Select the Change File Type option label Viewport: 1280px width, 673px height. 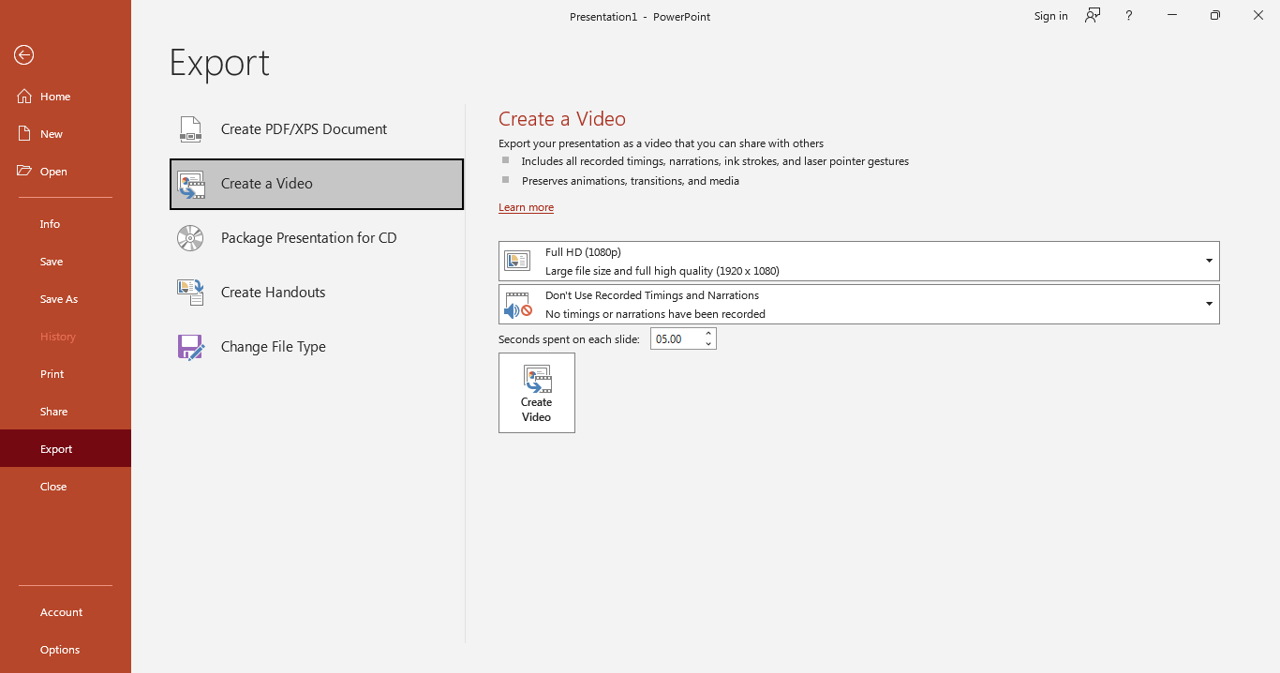point(273,346)
